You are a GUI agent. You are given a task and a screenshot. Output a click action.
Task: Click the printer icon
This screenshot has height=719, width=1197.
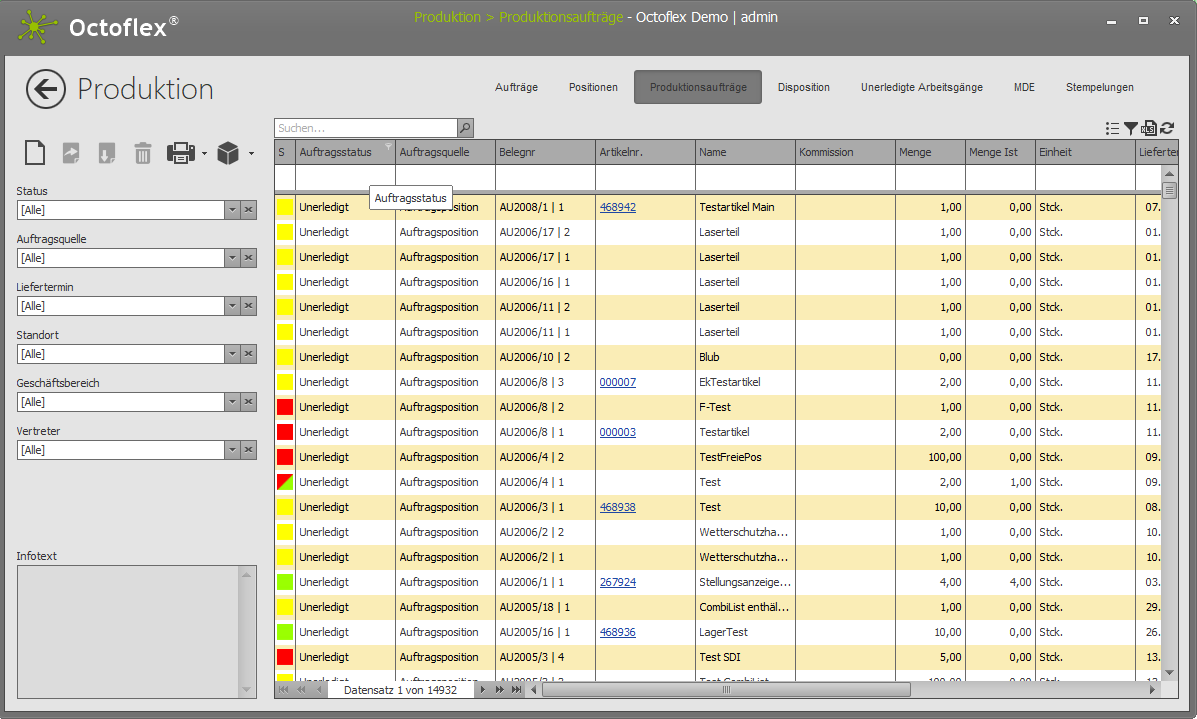tap(181, 153)
